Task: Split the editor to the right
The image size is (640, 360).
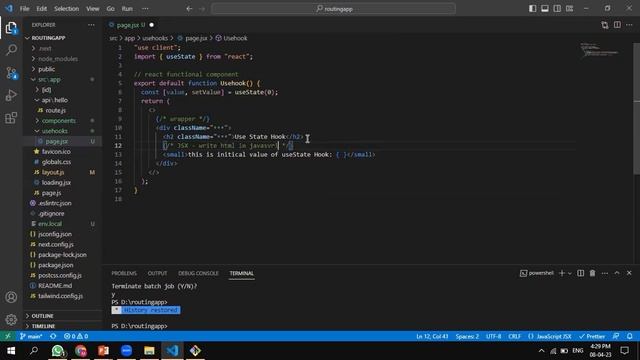Action: pos(617,25)
